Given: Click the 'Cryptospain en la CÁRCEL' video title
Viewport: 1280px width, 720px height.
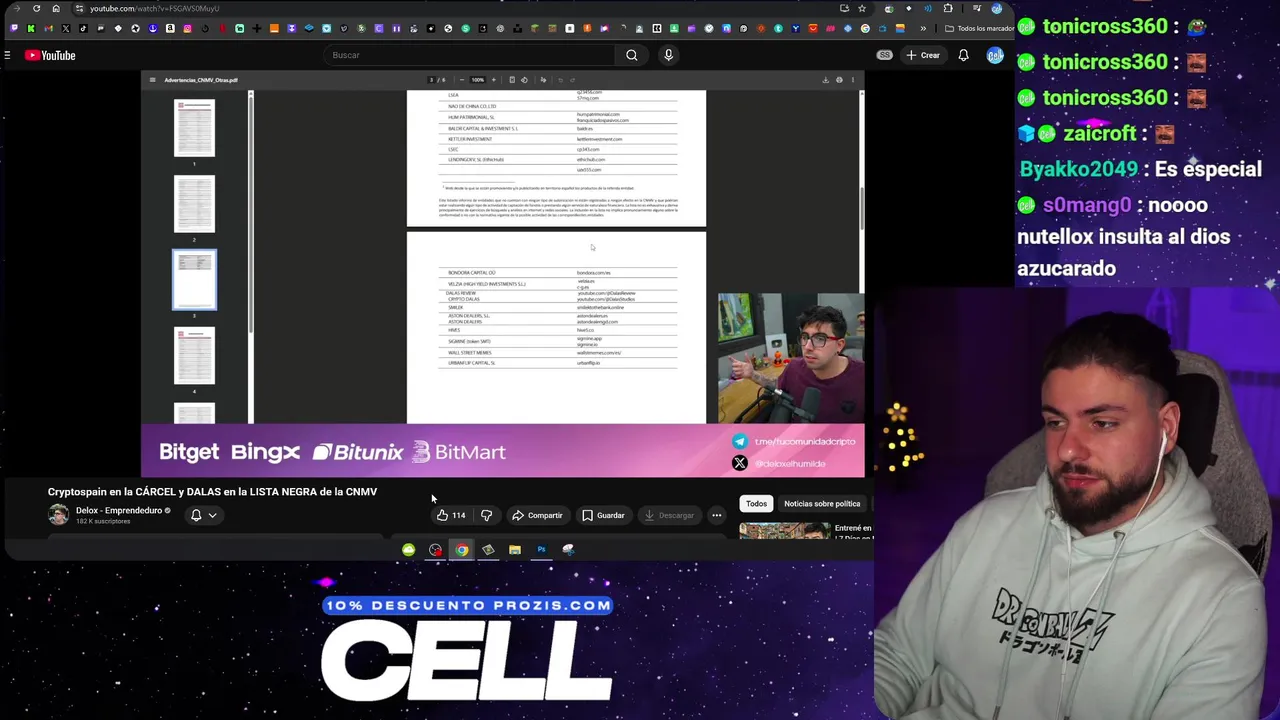Looking at the screenshot, I should tap(212, 492).
